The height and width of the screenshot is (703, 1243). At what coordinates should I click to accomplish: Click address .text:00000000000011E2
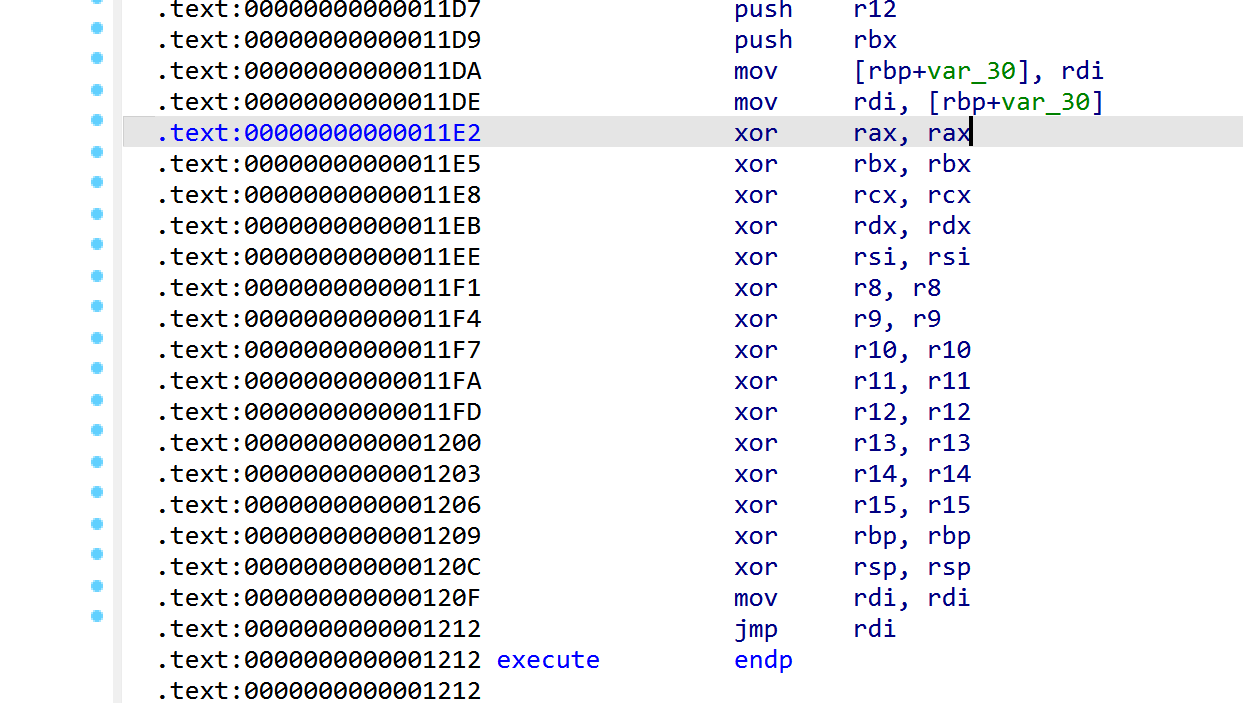[319, 133]
